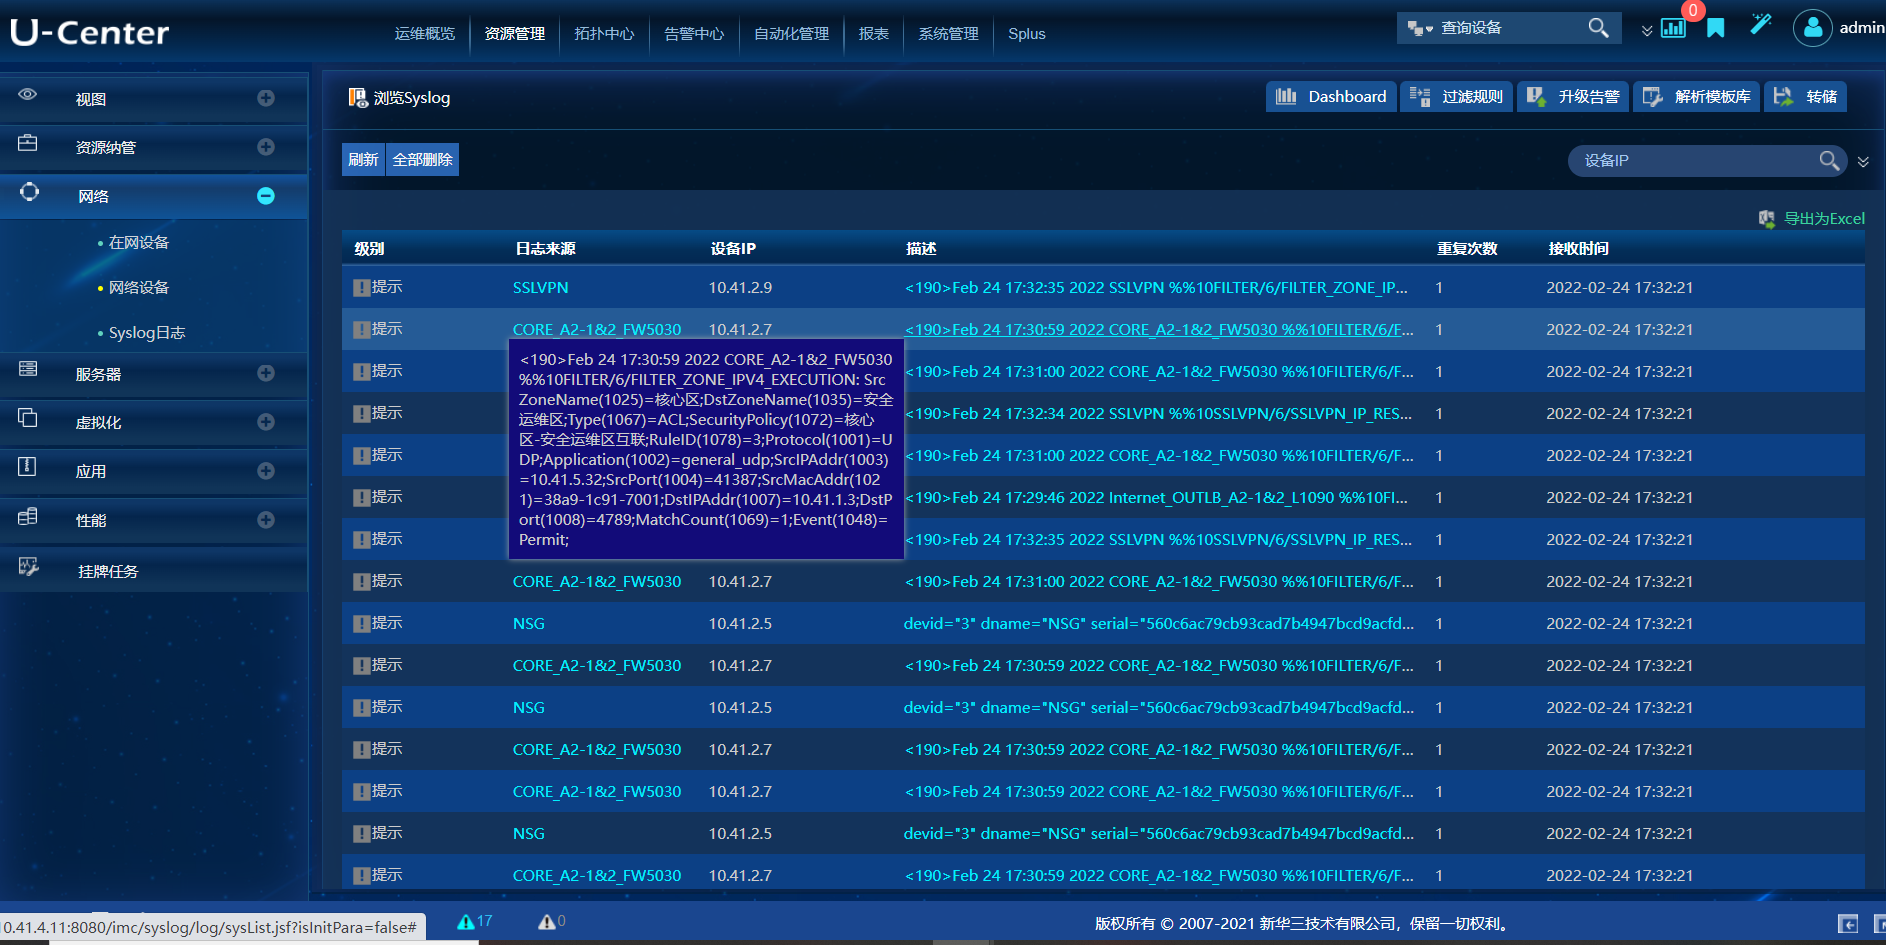1886x945 pixels.
Task: Open 过滤规则 filter rules
Action: pos(1457,97)
